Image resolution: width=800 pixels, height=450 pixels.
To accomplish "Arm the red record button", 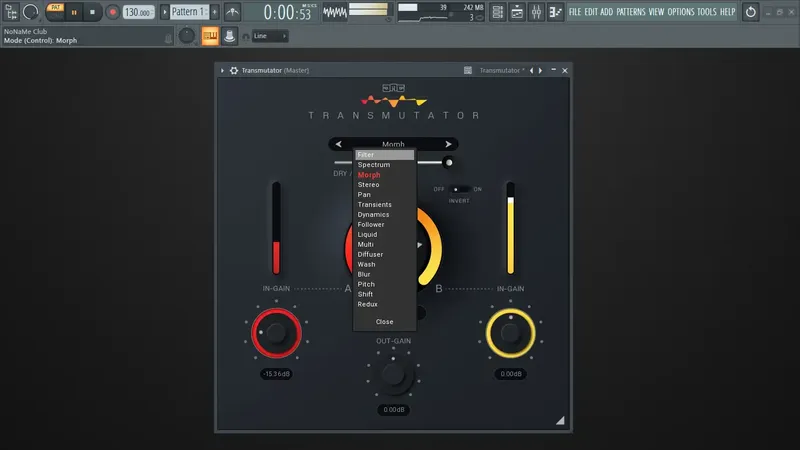I will pos(112,12).
